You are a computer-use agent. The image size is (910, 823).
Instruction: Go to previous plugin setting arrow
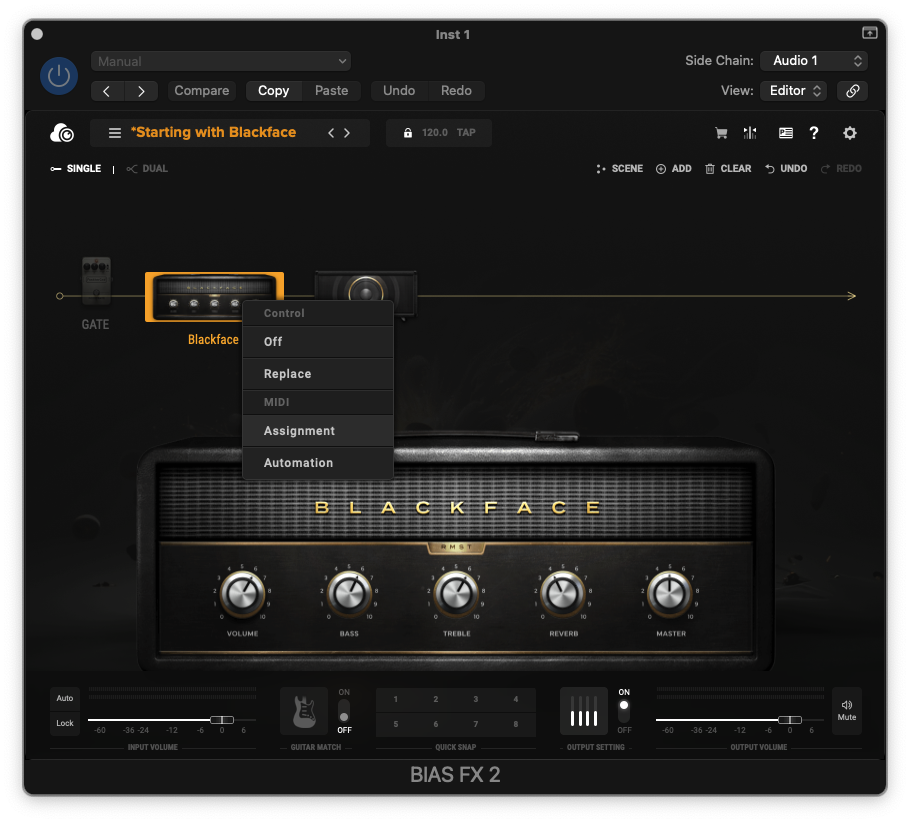pos(107,91)
